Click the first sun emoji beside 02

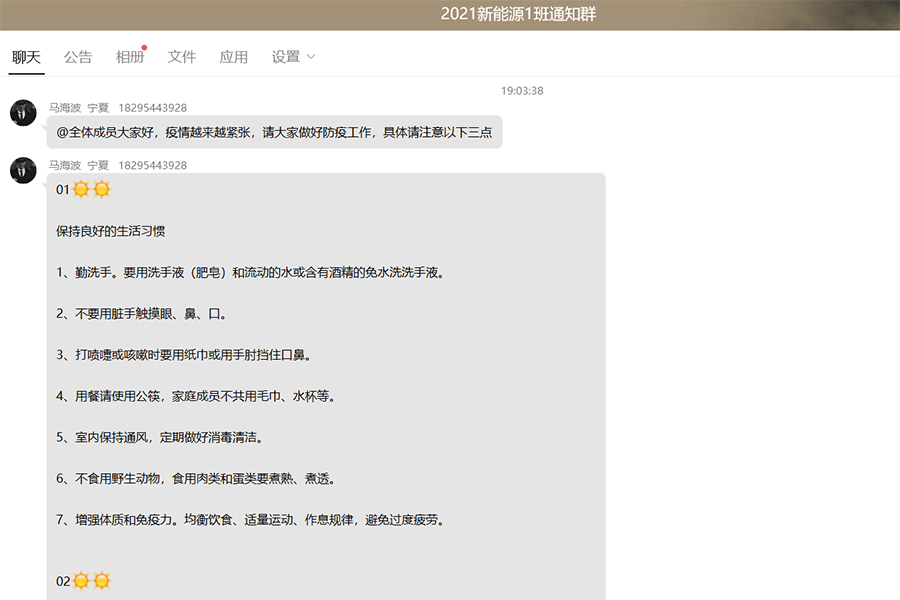pos(81,581)
